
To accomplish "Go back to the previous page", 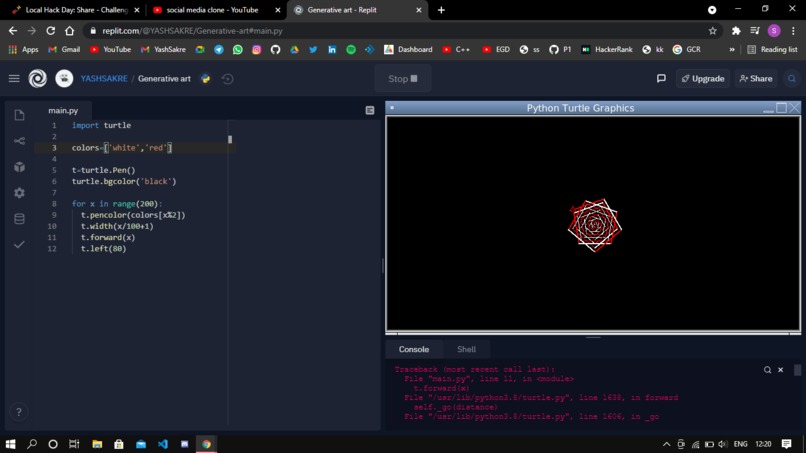I will click(x=13, y=31).
